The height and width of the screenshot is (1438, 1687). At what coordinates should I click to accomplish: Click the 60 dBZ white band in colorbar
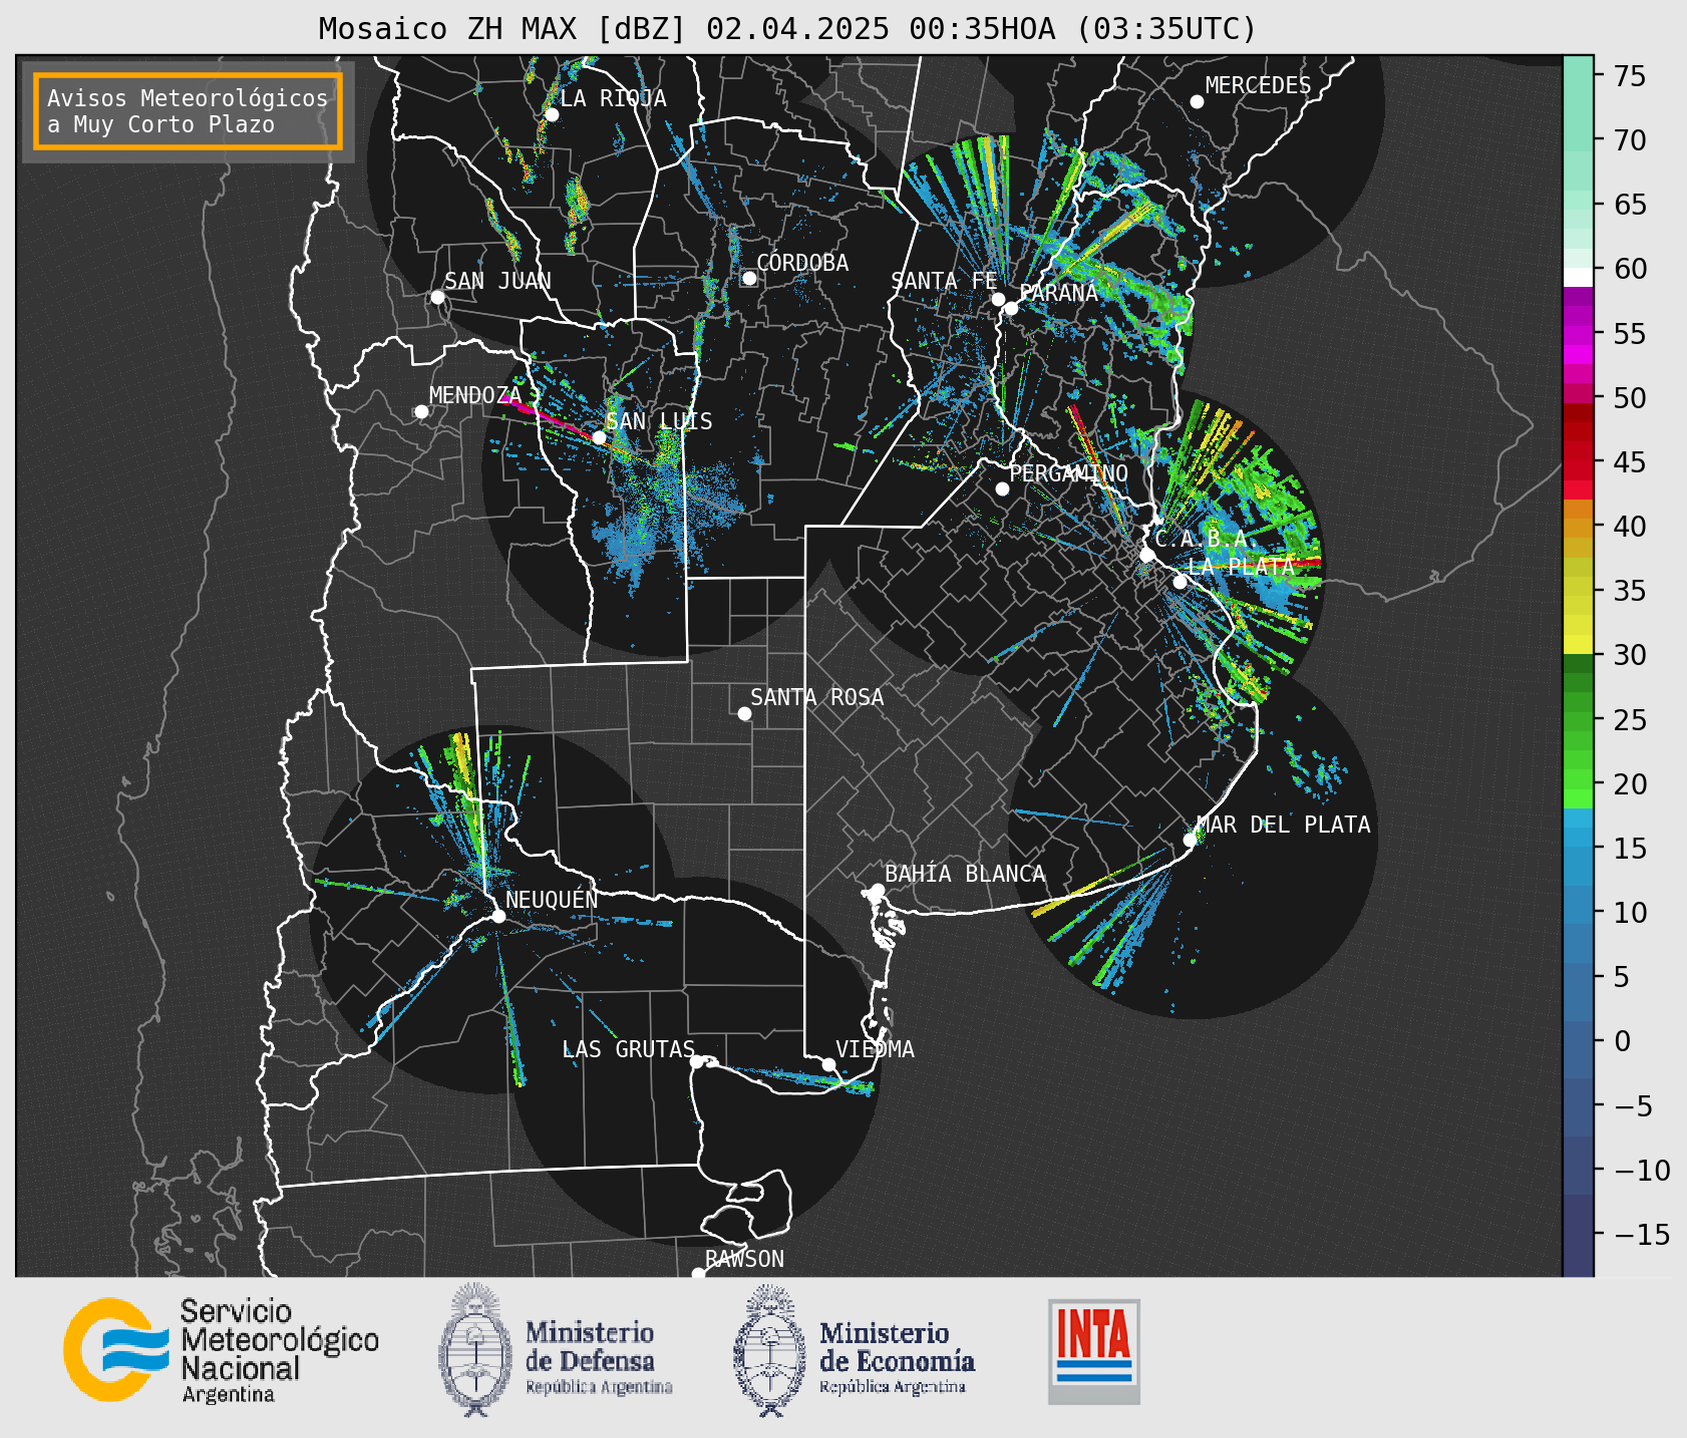pyautogui.click(x=1578, y=277)
